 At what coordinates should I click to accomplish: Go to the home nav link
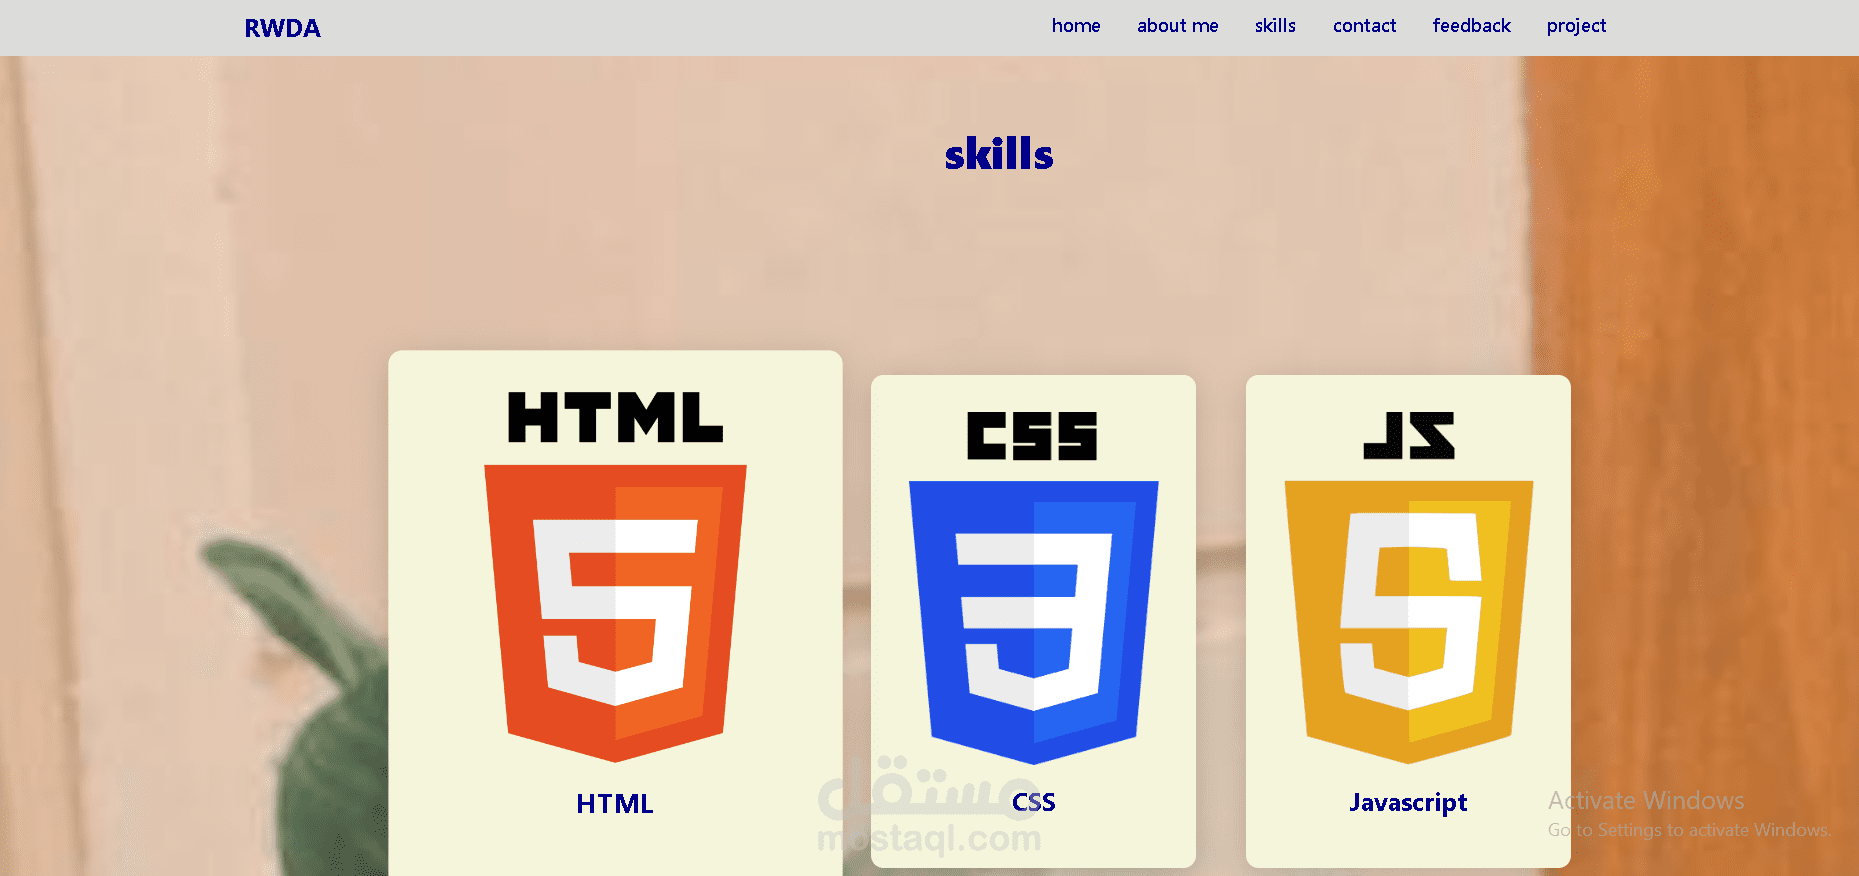(1076, 26)
